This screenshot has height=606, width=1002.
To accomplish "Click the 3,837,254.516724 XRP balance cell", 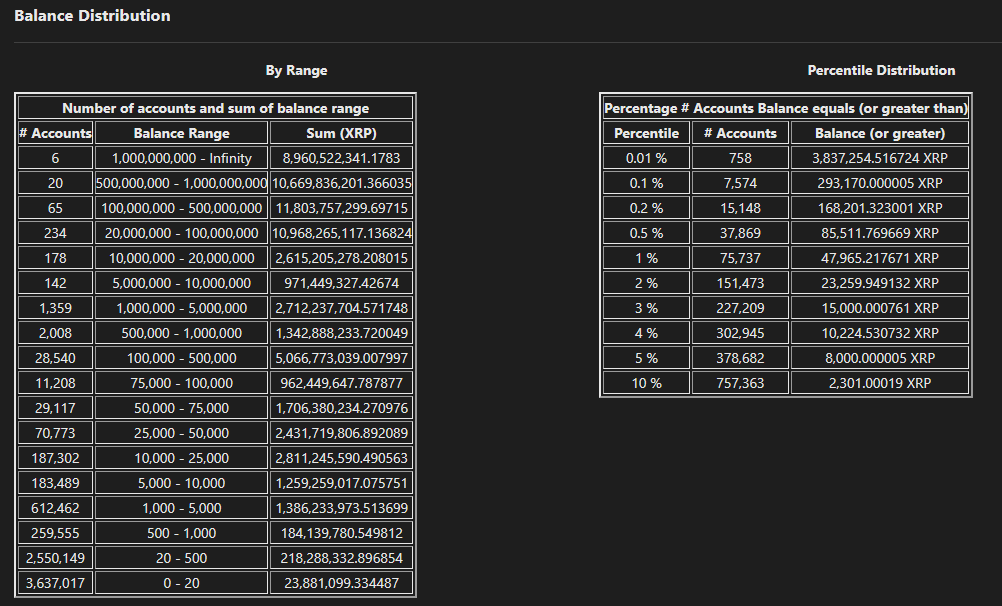I will [880, 158].
